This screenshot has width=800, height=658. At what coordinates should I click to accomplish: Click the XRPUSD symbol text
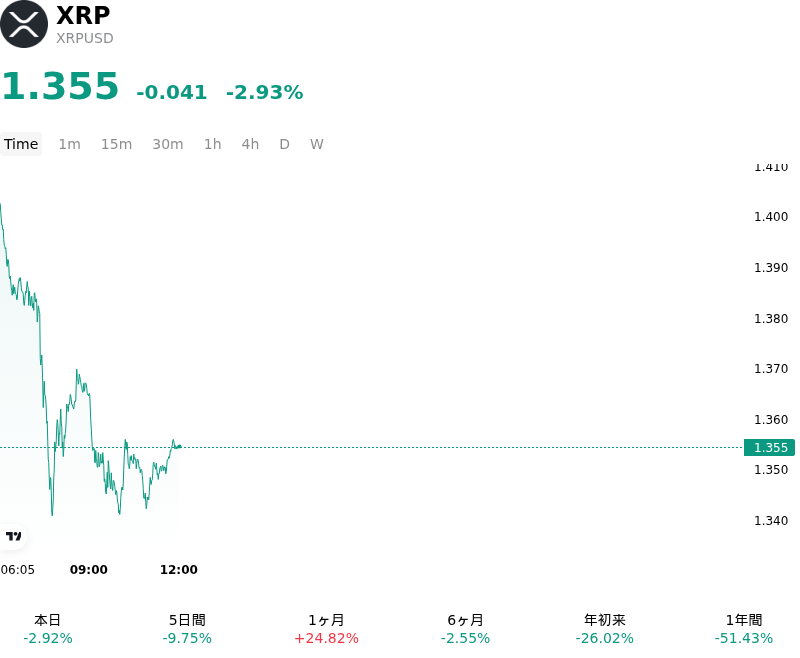85,38
